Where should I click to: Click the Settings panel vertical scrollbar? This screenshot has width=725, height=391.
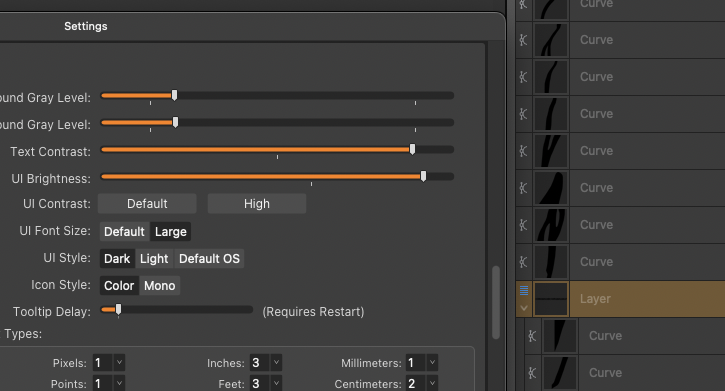coord(496,302)
